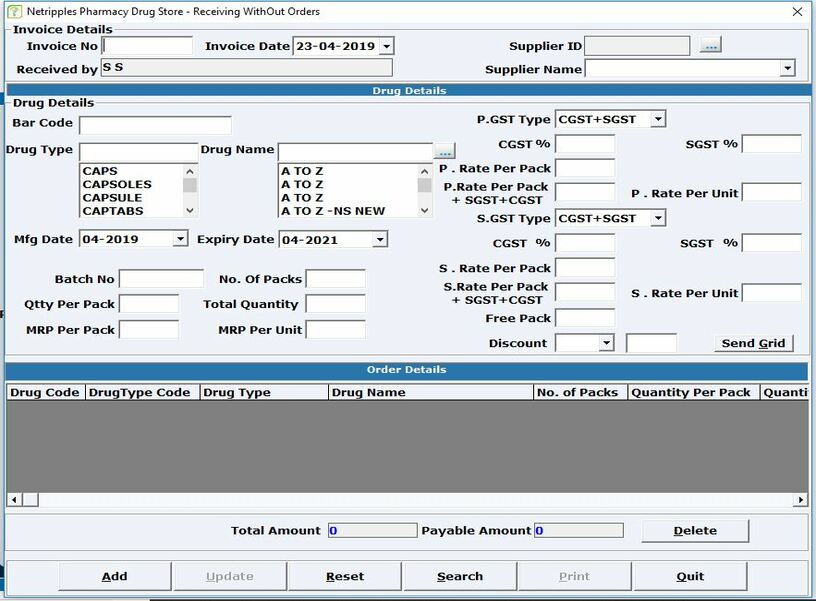
Task: Open the Invoice Date dropdown calendar
Action: click(x=386, y=46)
